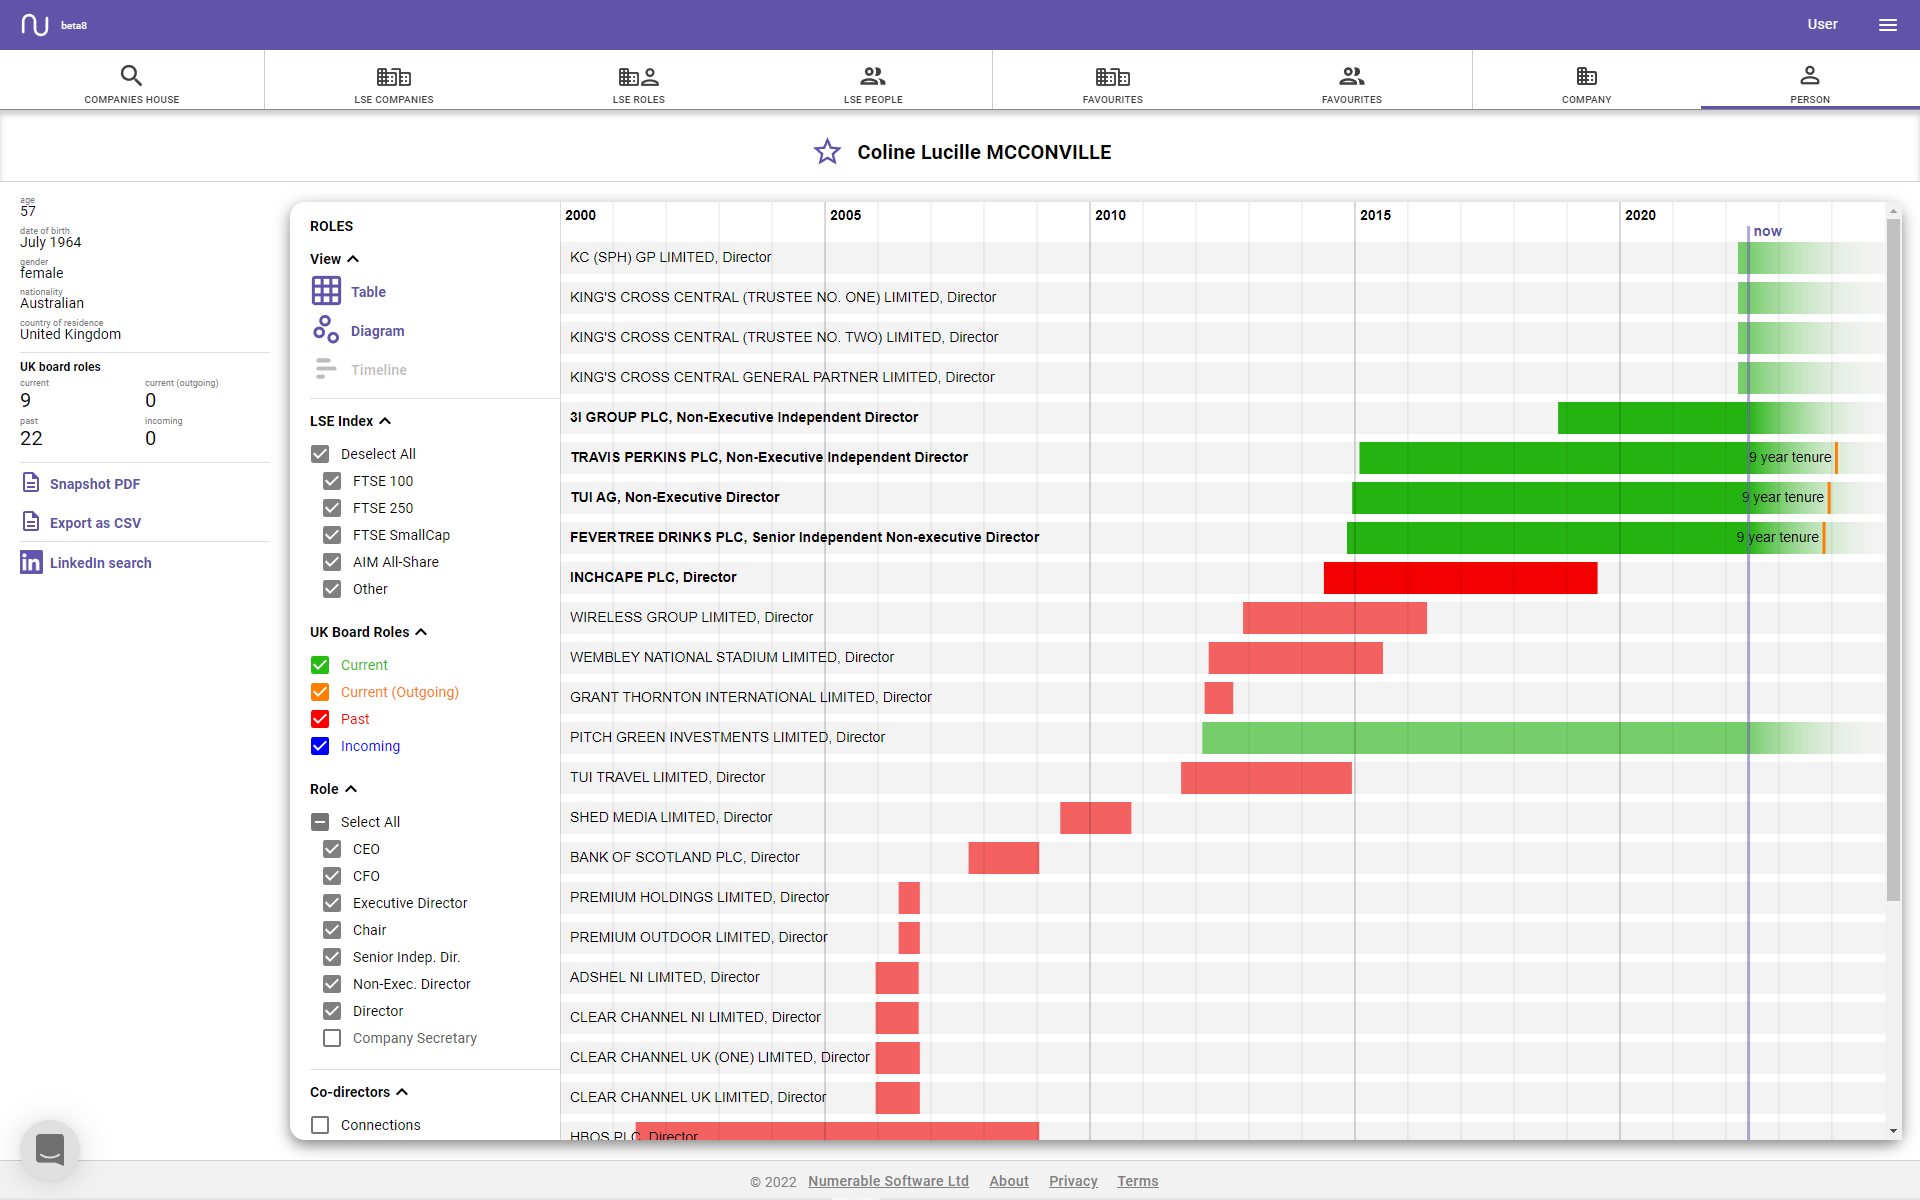The width and height of the screenshot is (1920, 1200).
Task: Uncheck the FTSE 250 checkbox
Action: (332, 508)
